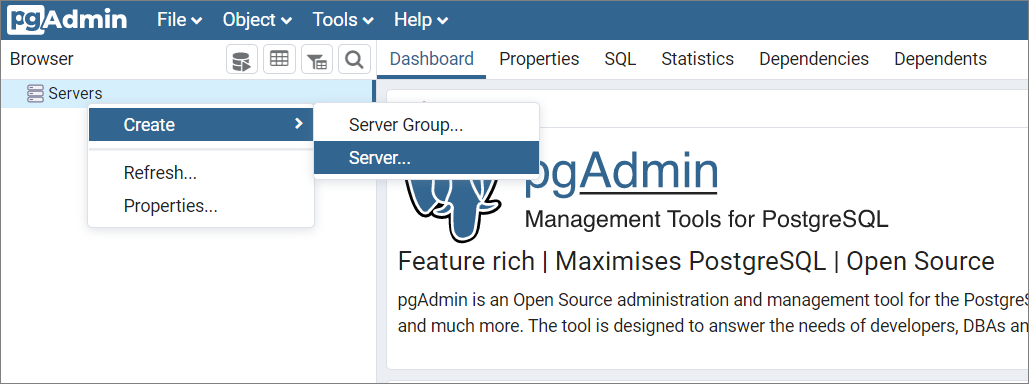Open the Query Tool icon in Browser toolbar
Screen dimensions: 1029x384
click(242, 60)
